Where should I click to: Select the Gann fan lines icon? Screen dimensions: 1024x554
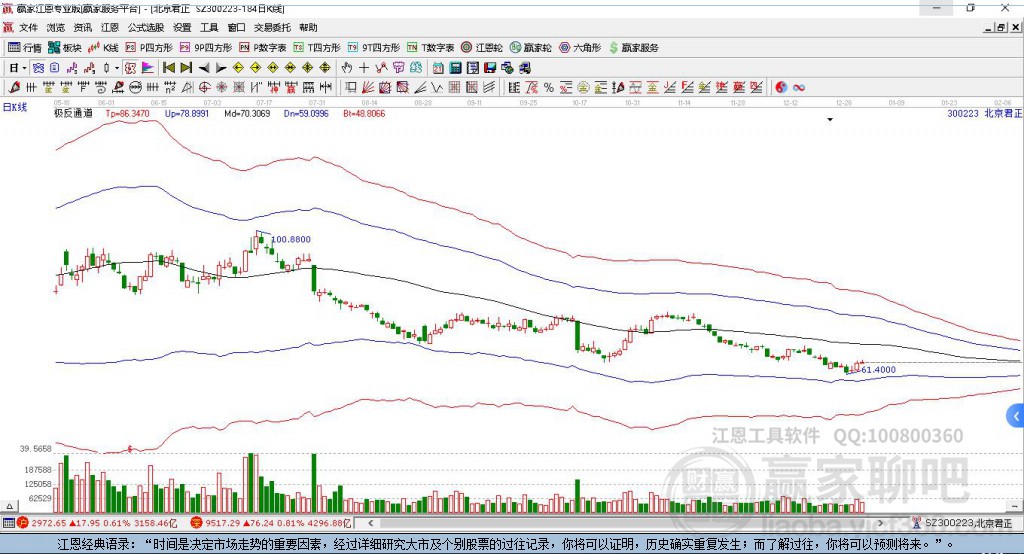click(x=368, y=88)
